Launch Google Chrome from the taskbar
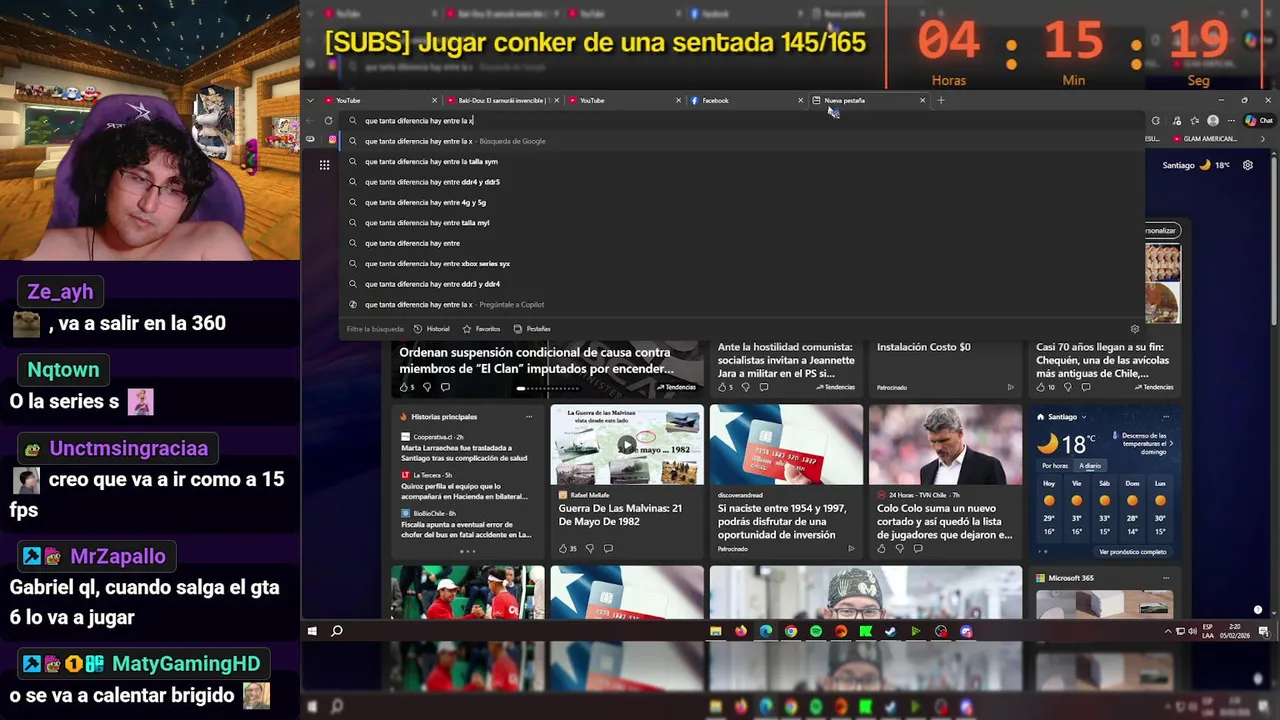 791,631
